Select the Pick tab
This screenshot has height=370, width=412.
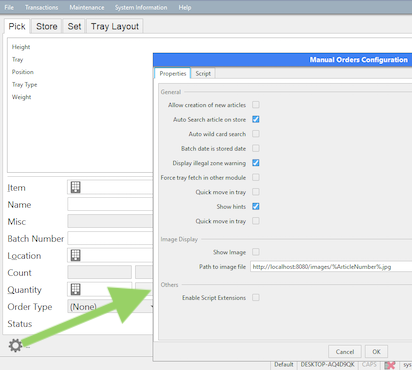17,26
